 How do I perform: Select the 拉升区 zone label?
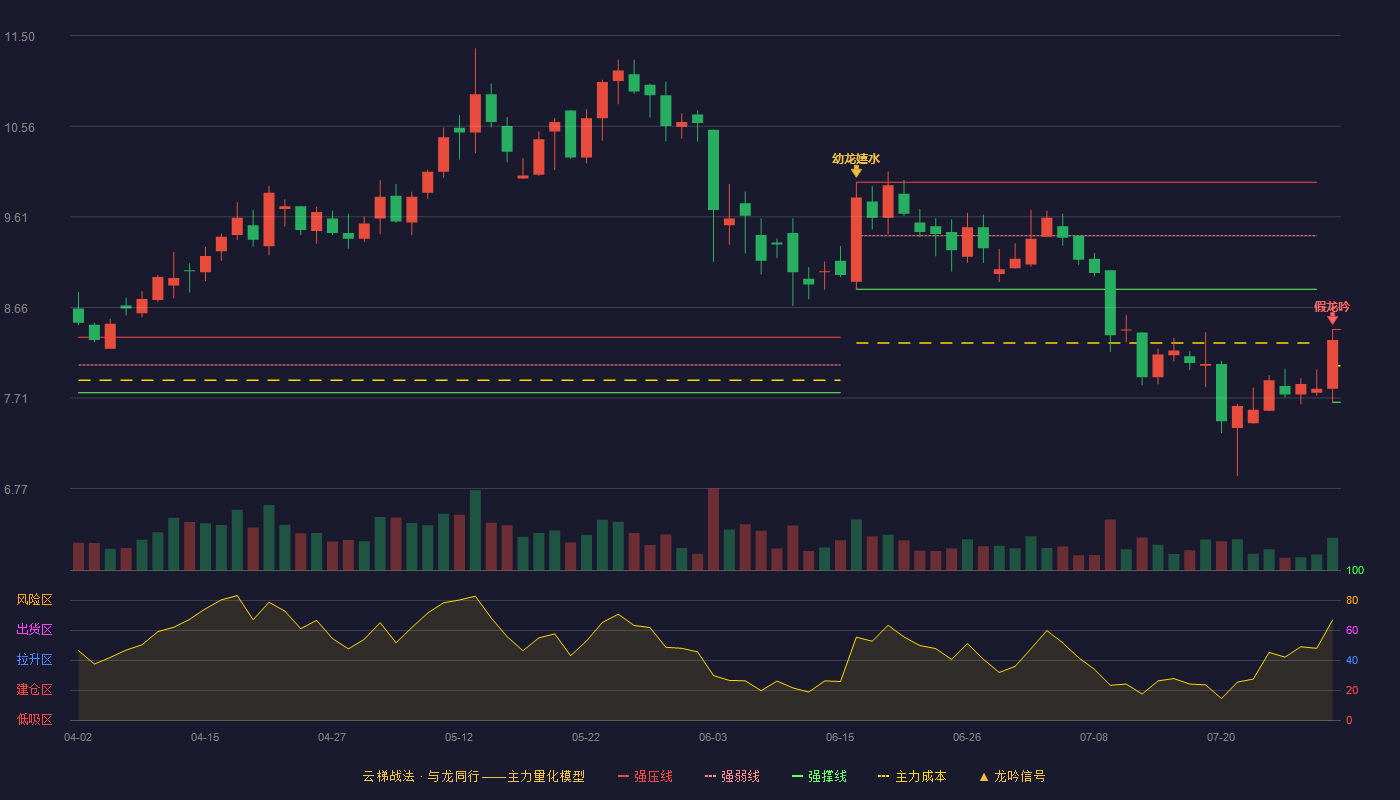(34, 660)
